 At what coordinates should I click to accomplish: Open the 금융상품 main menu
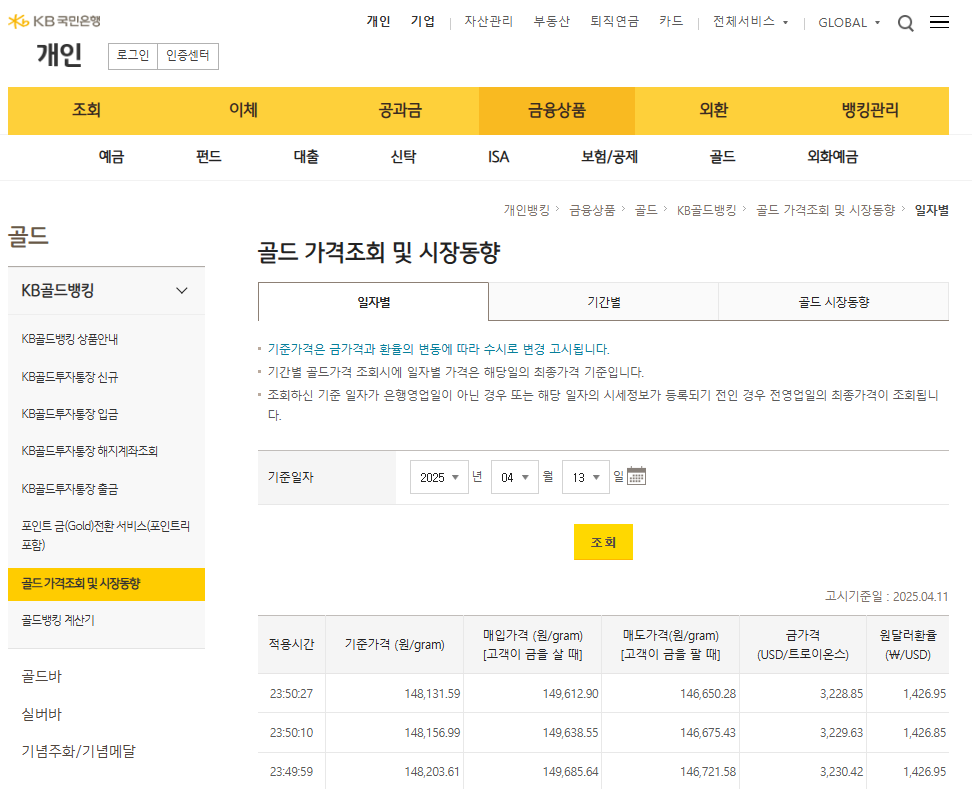coord(557,110)
